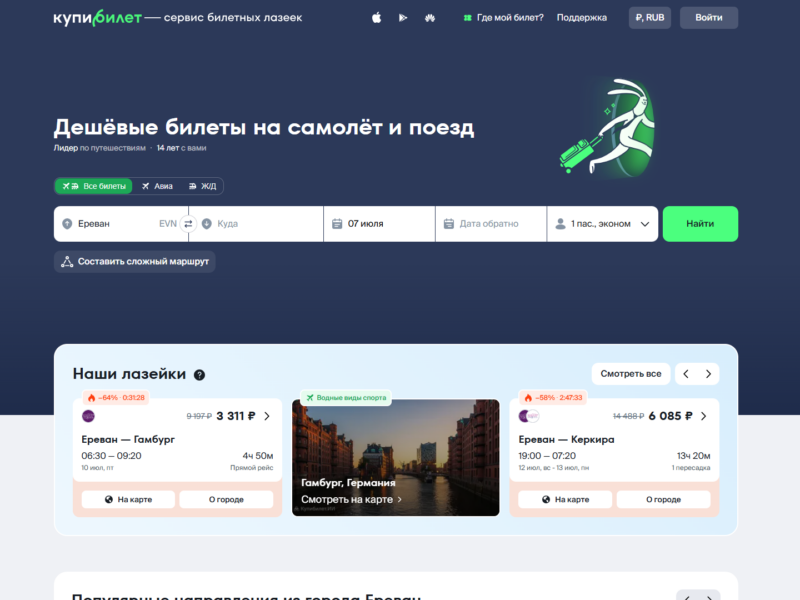Screen dimensions: 800x600
Task: Open the Apple App Store icon link
Action: 377,18
